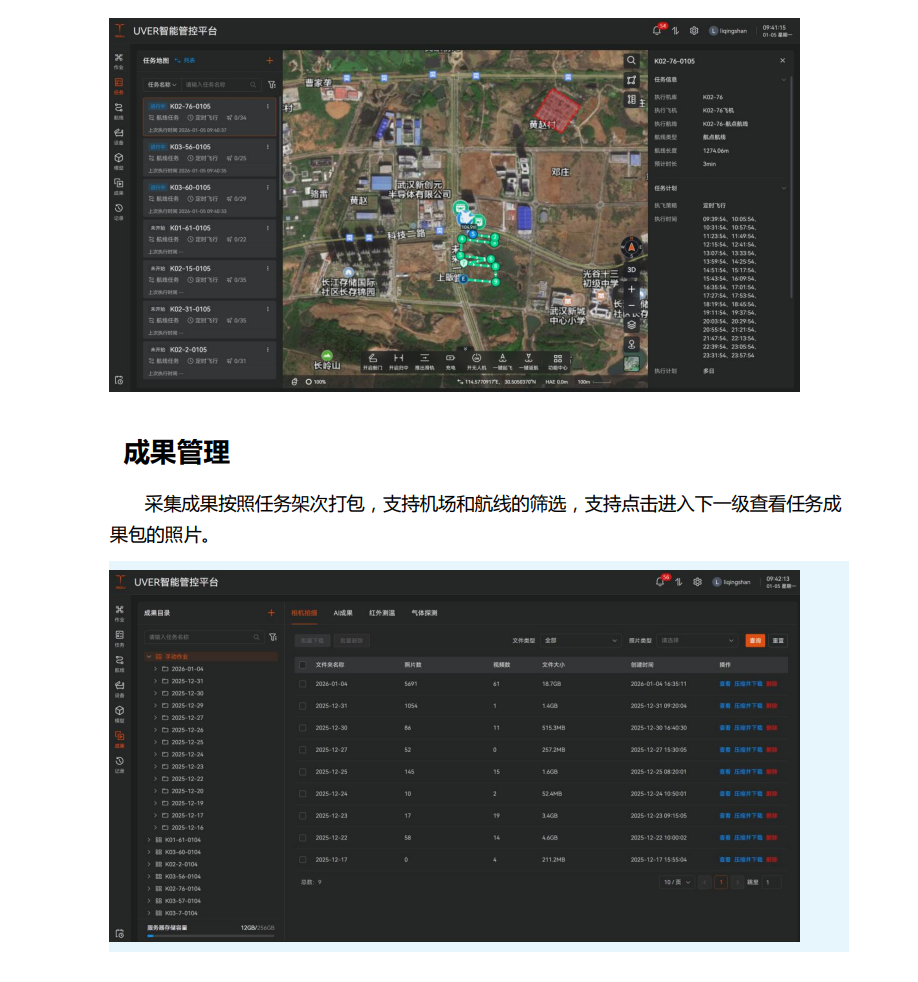Screen dimensions: 918x982
Task: Switch to the AI成果 tab
Action: click(x=343, y=613)
